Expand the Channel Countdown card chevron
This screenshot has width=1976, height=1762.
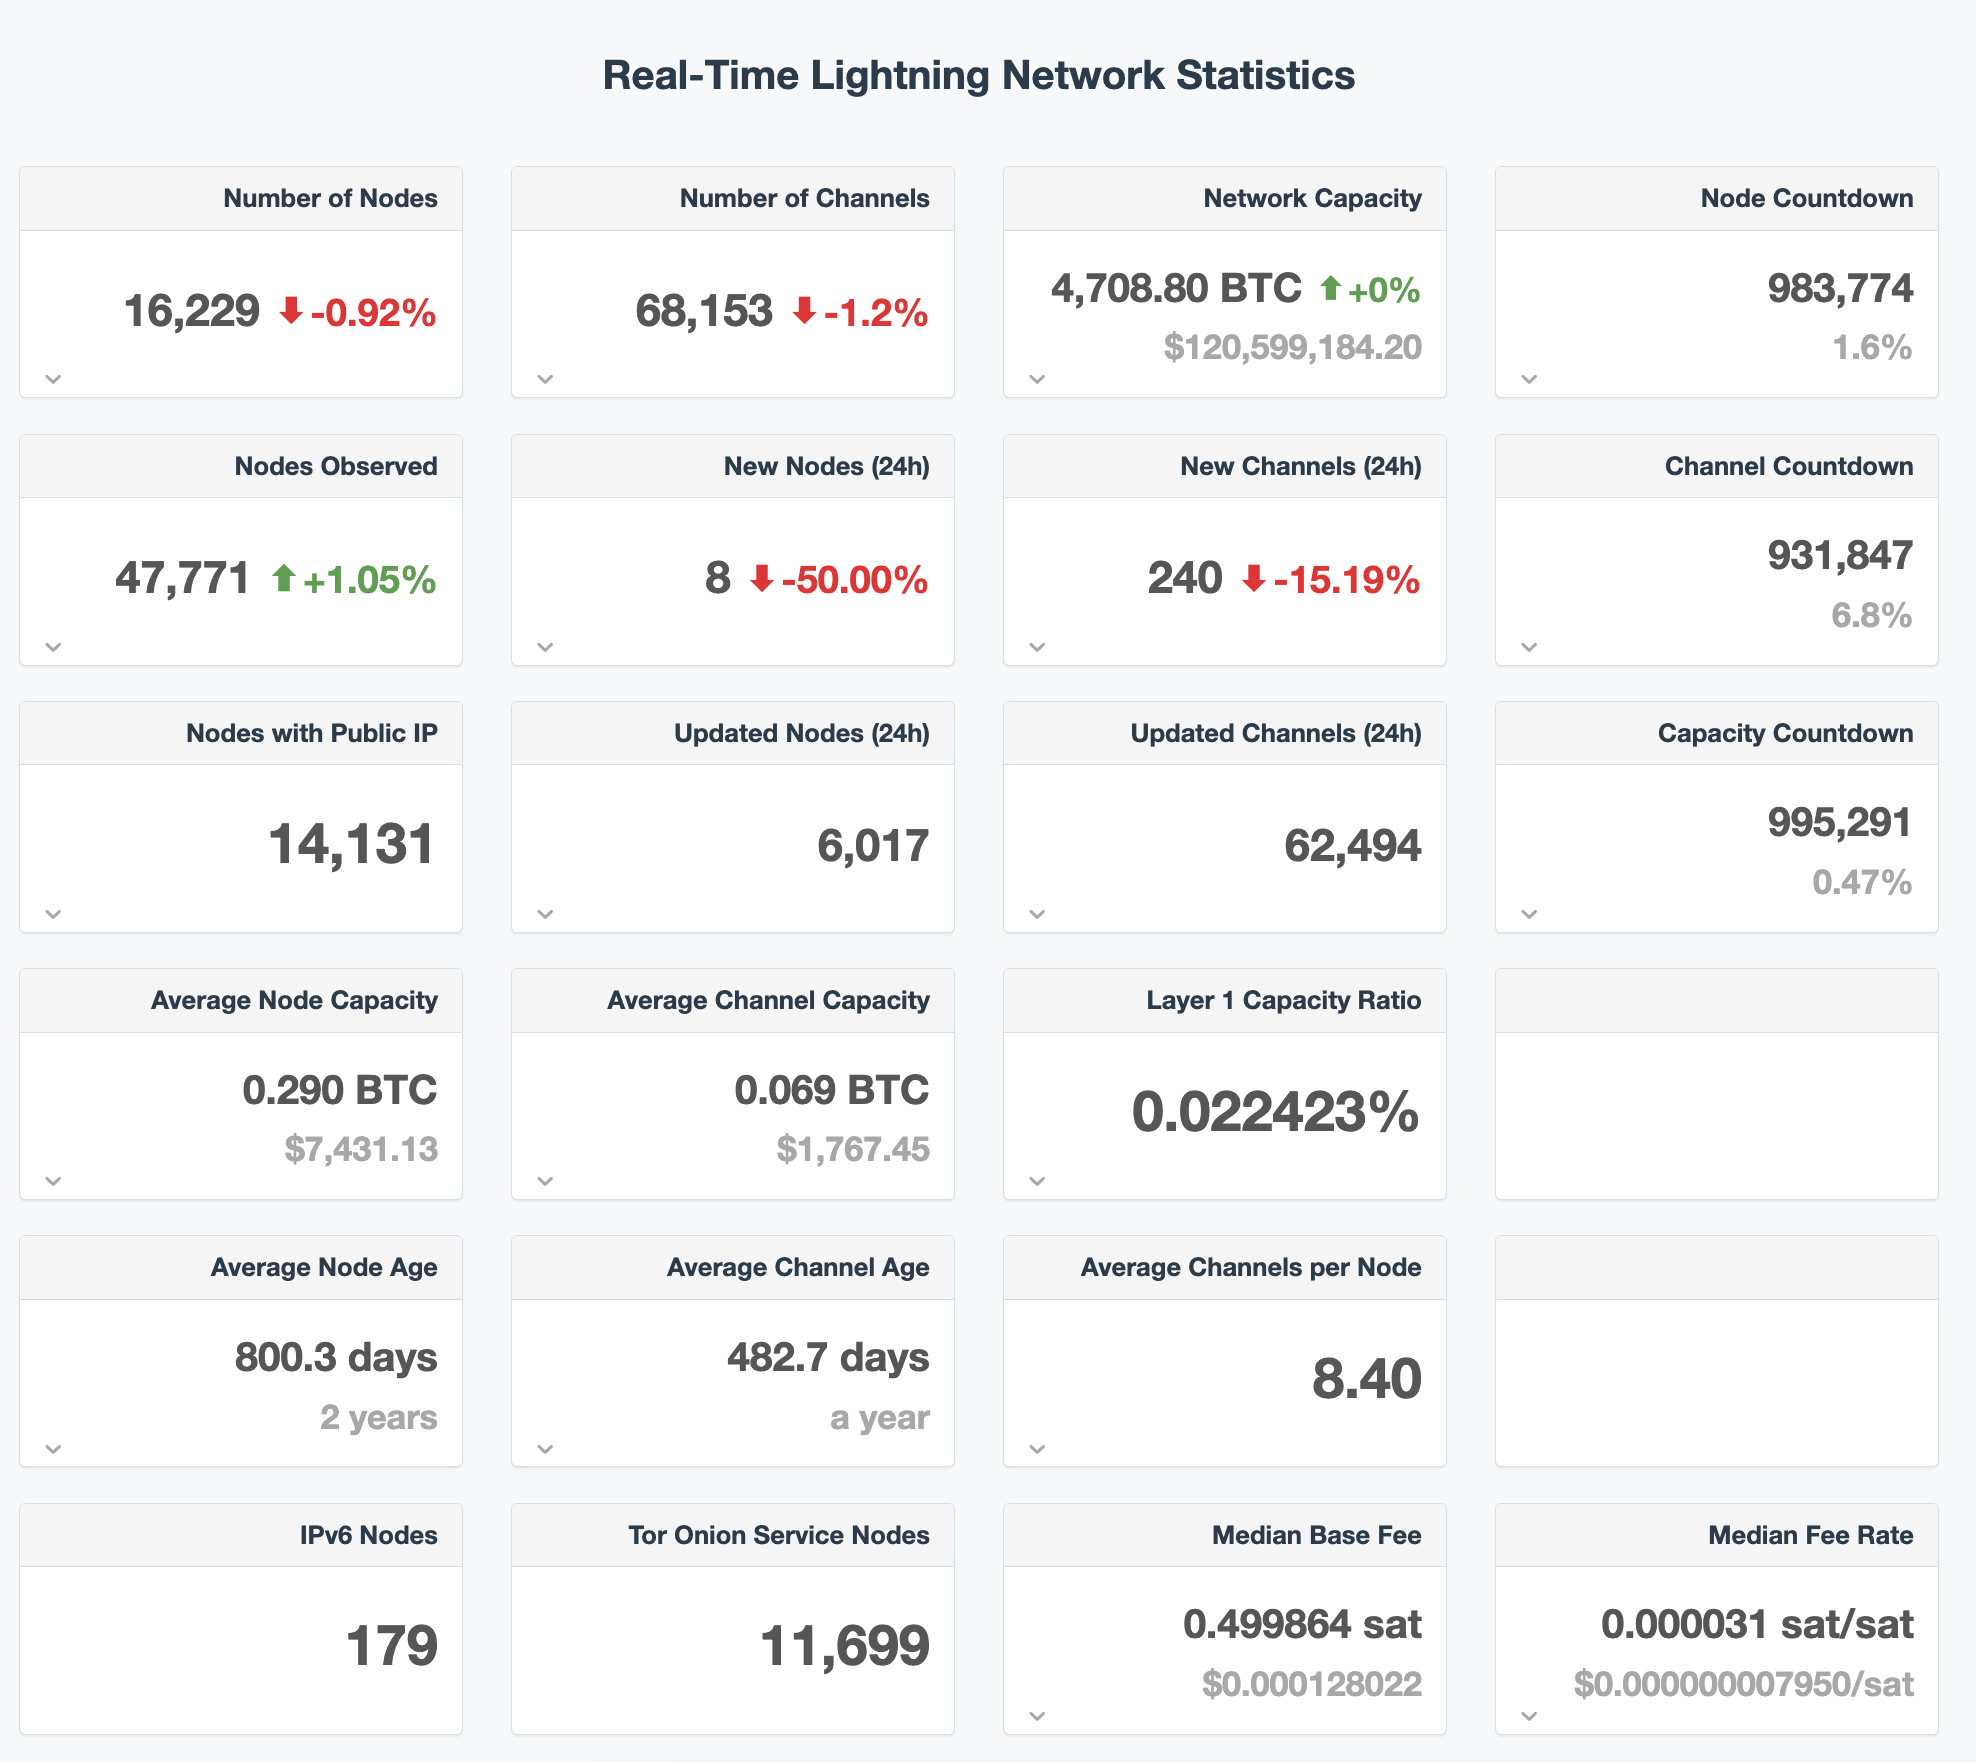(1529, 647)
